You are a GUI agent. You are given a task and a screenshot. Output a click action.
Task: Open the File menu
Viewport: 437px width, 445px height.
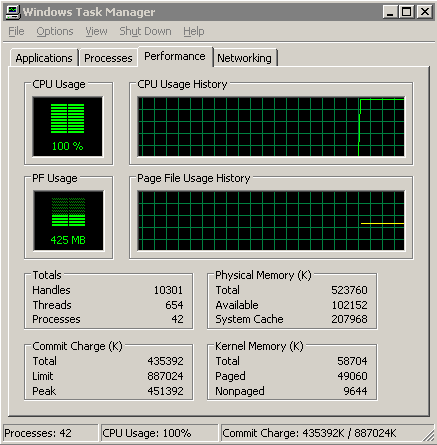click(16, 31)
